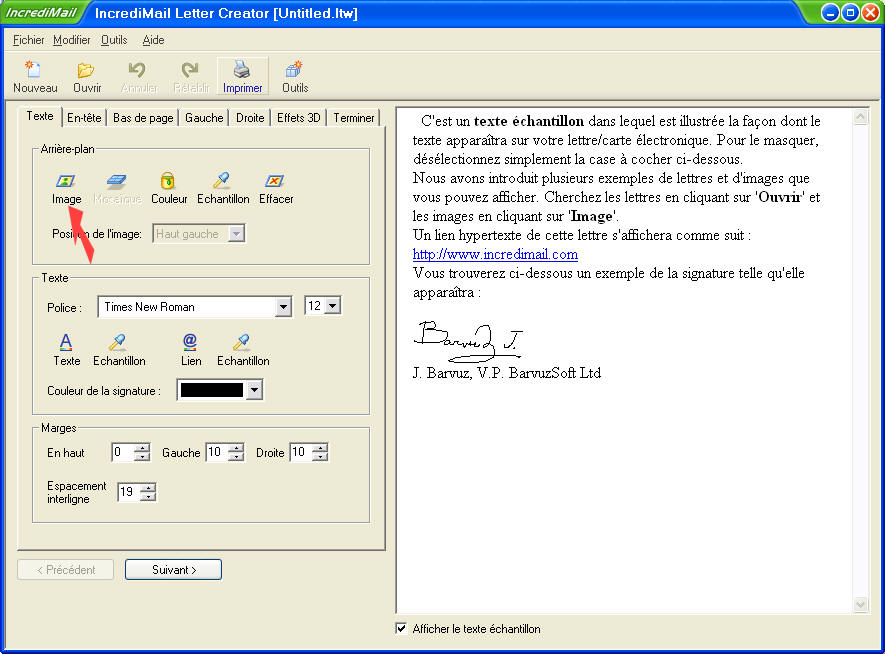
Task: Increase the Droite margin with up arrow
Action: coord(321,448)
